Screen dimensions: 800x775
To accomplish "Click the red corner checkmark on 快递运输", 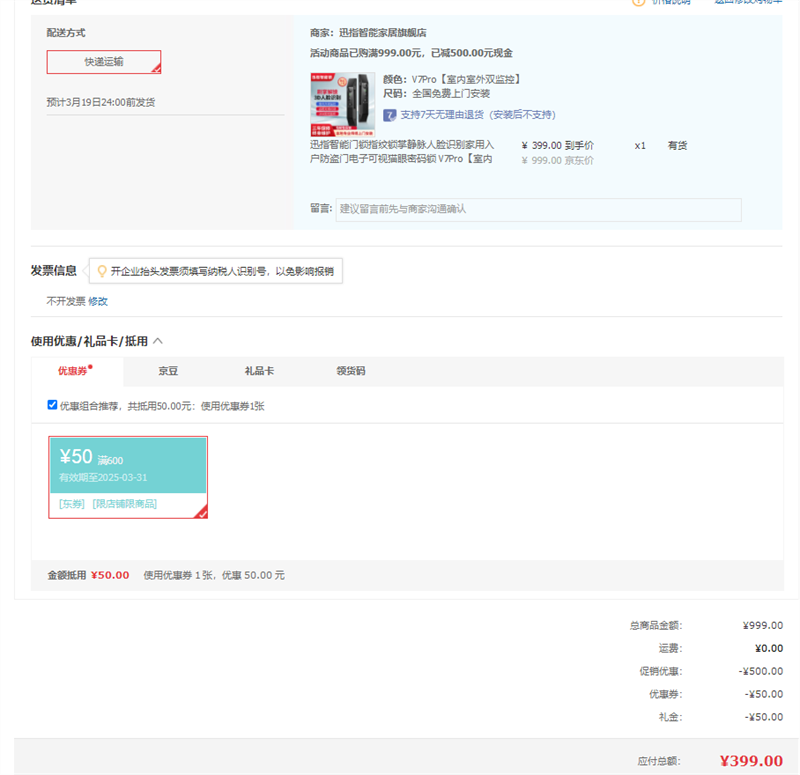I will coord(155,68).
